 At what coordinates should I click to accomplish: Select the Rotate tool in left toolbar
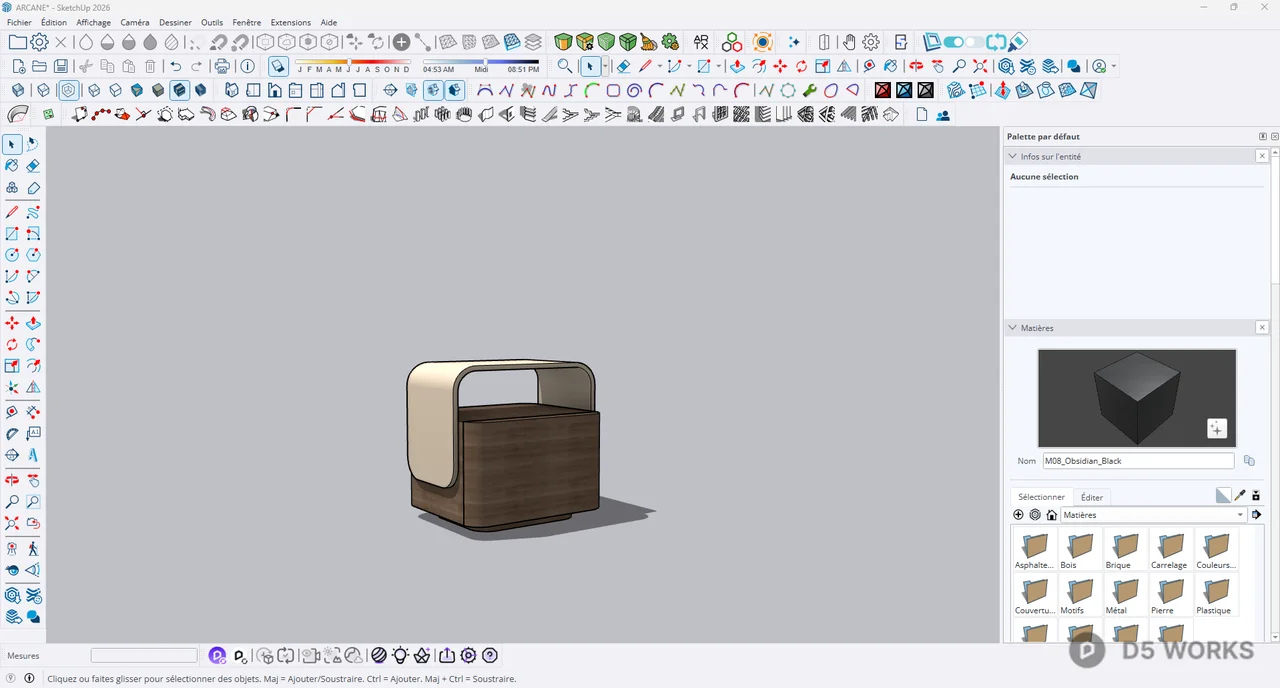pos(12,345)
